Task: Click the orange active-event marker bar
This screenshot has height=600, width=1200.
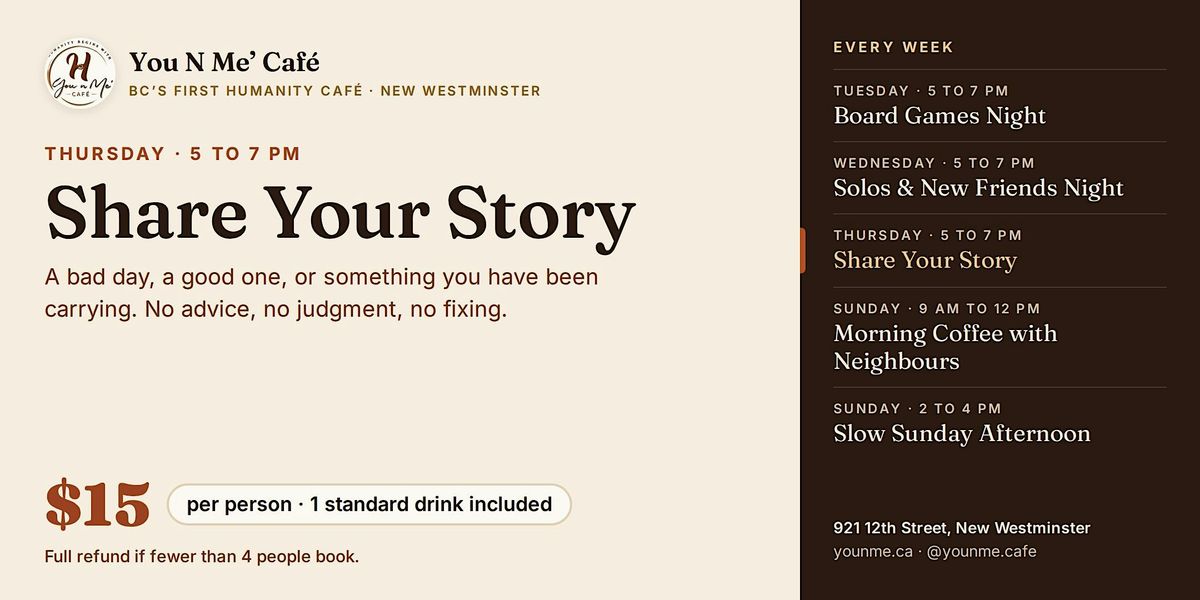Action: [802, 250]
